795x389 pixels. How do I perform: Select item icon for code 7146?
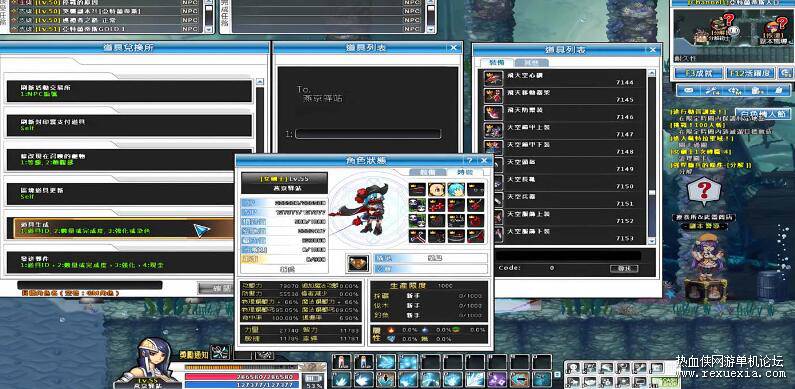[493, 113]
